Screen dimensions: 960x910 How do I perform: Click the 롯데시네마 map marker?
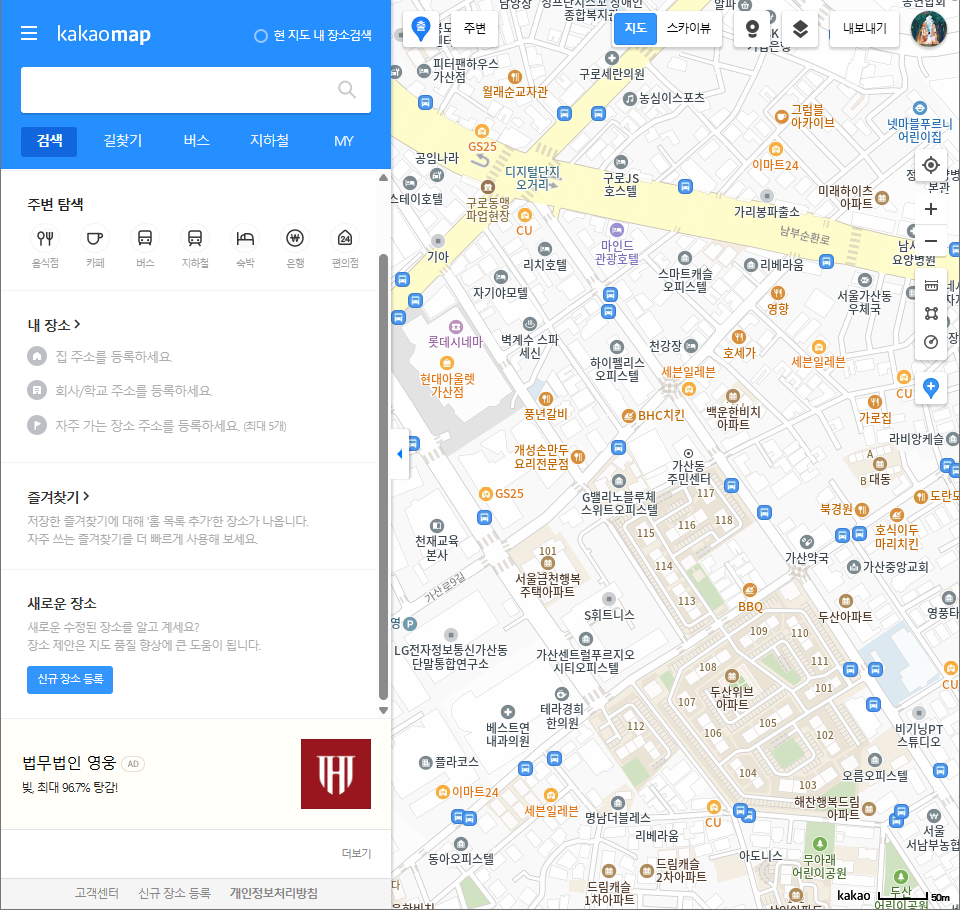pyautogui.click(x=456, y=327)
